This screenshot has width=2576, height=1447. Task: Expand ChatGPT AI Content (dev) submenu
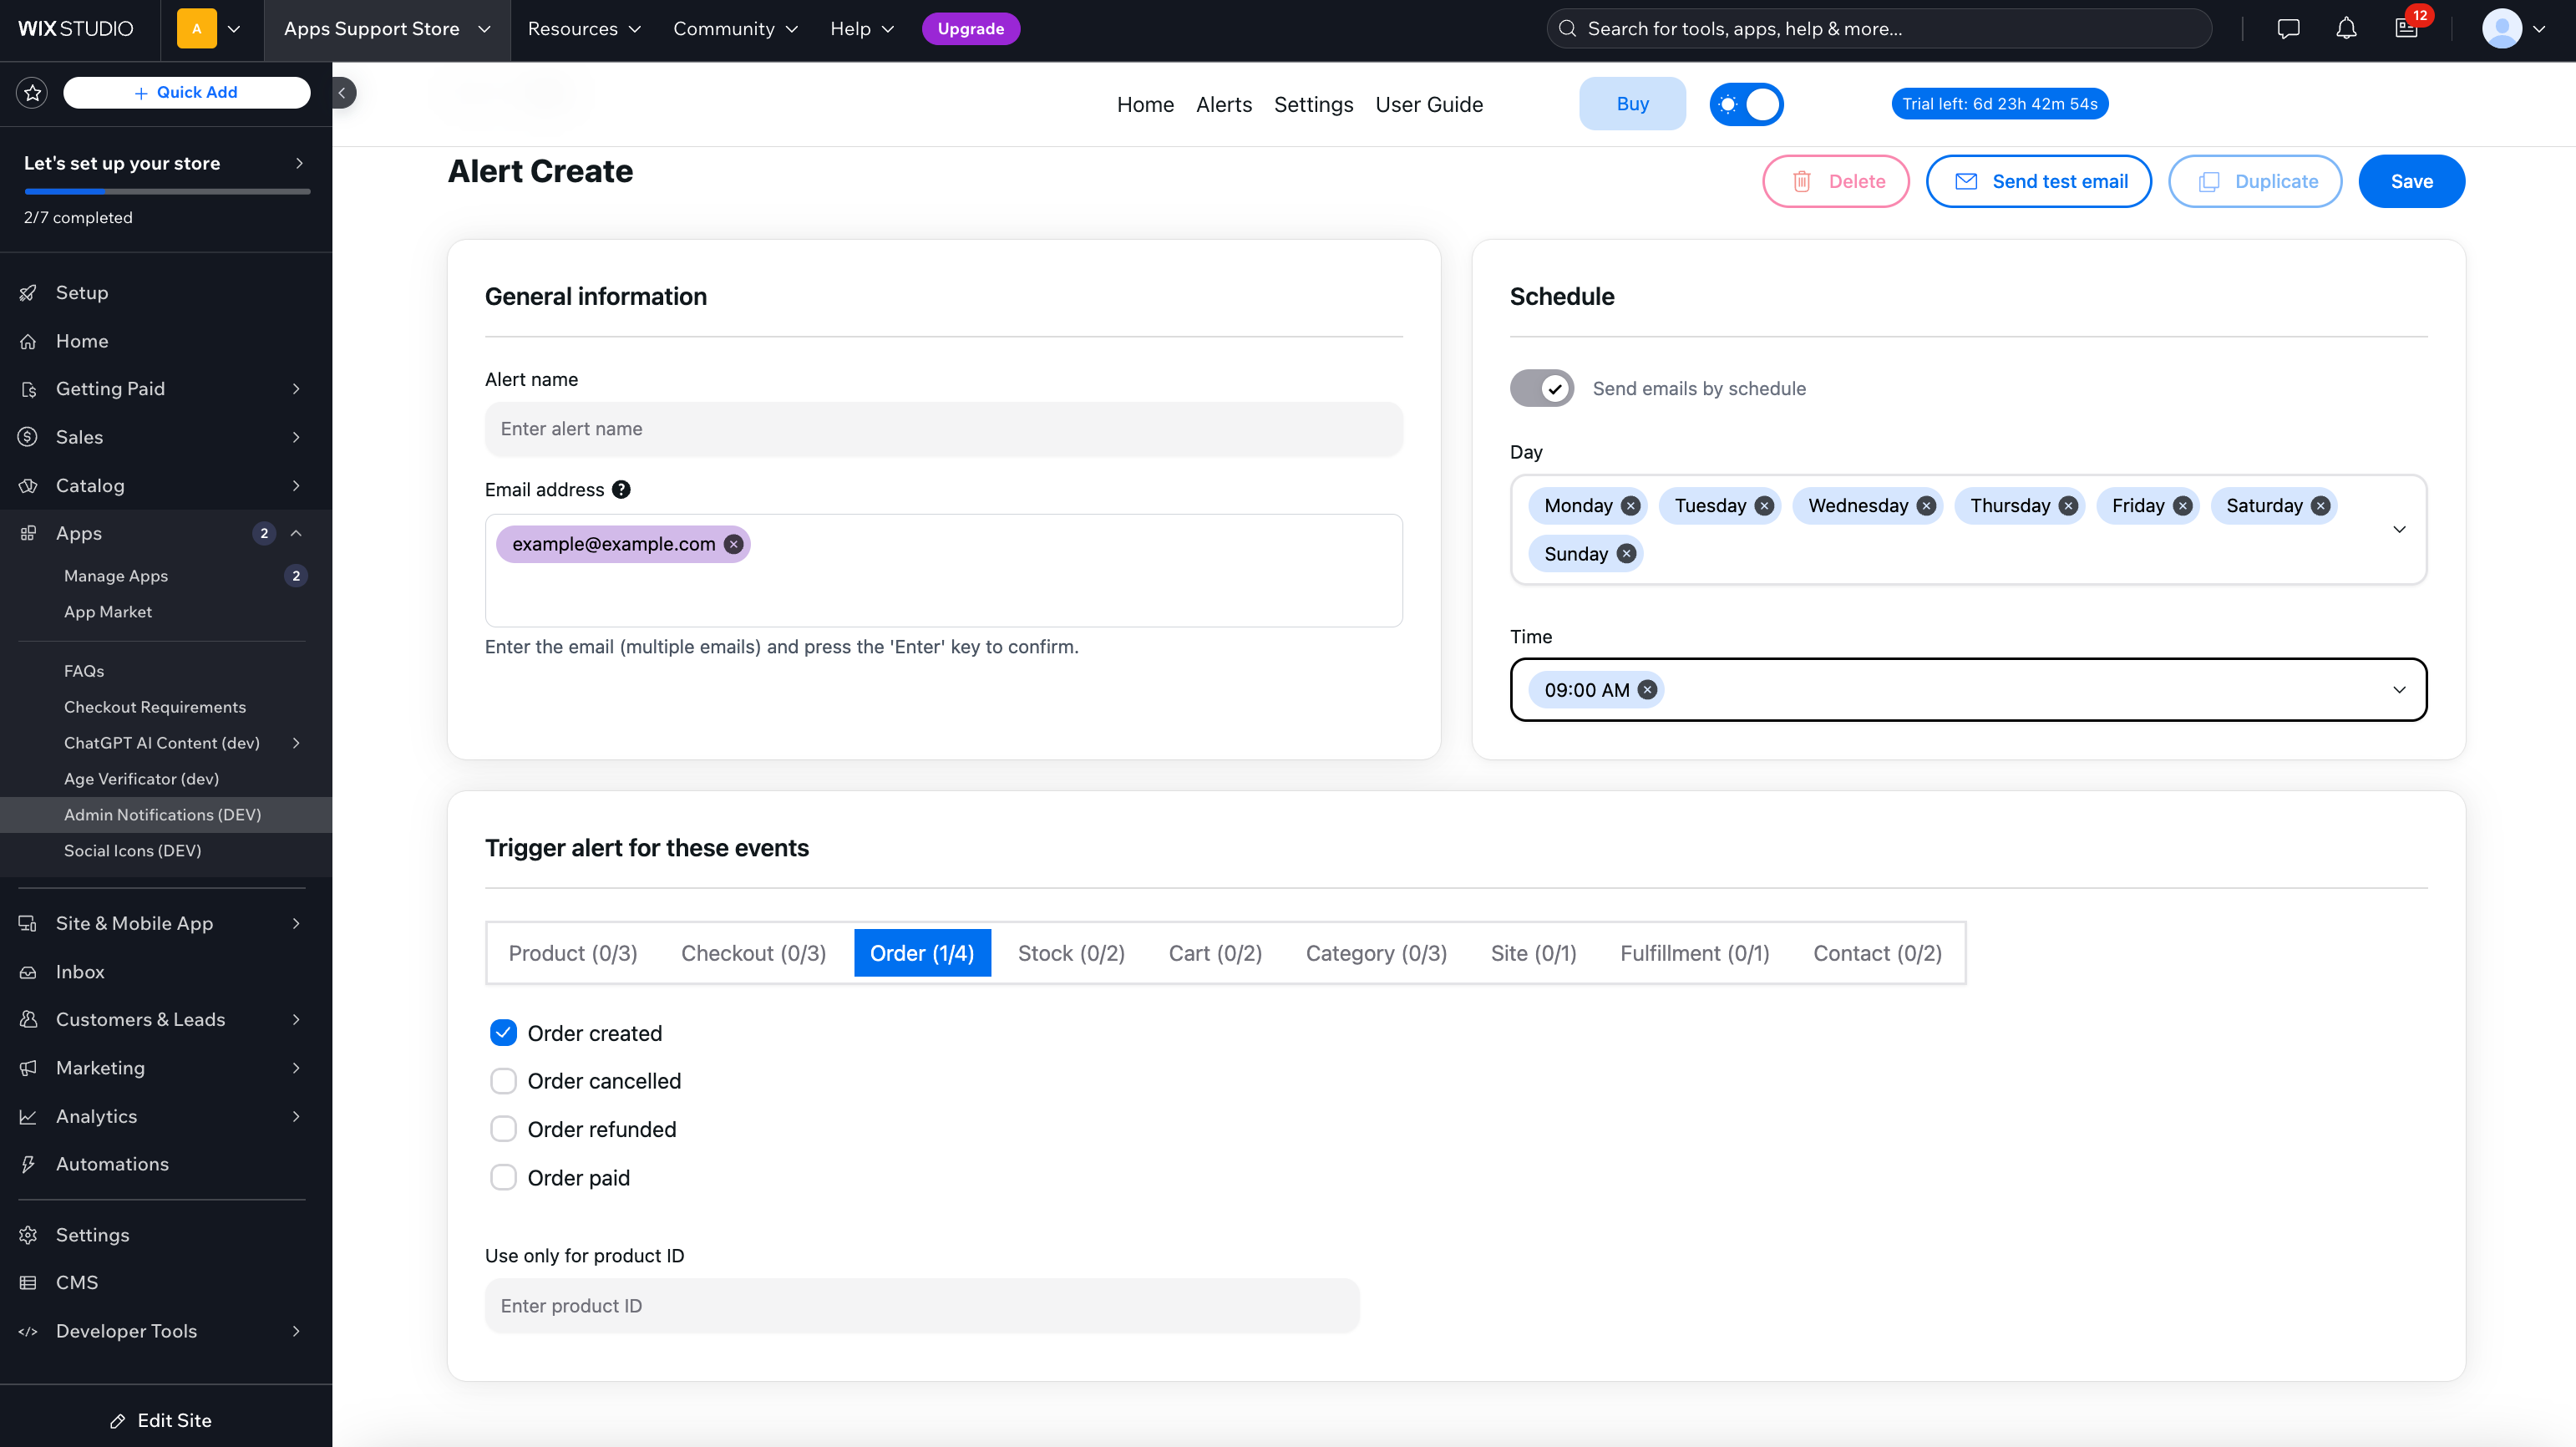tap(296, 743)
